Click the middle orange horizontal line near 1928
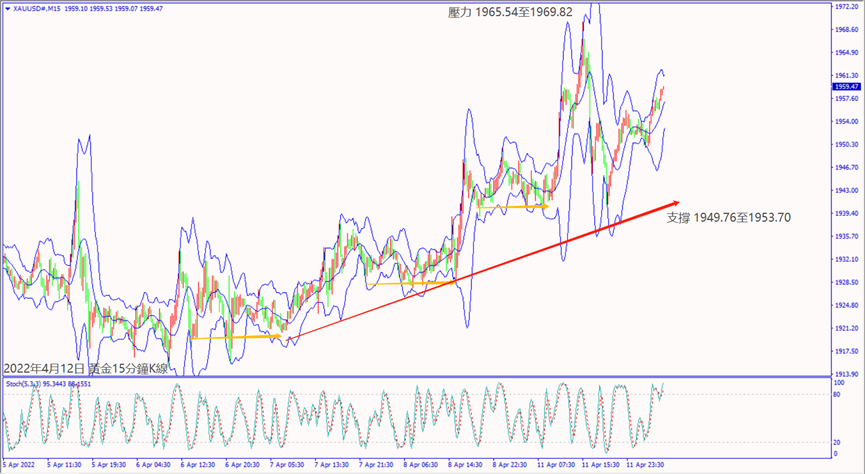Screen dimensions: 865x474 tap(405, 284)
